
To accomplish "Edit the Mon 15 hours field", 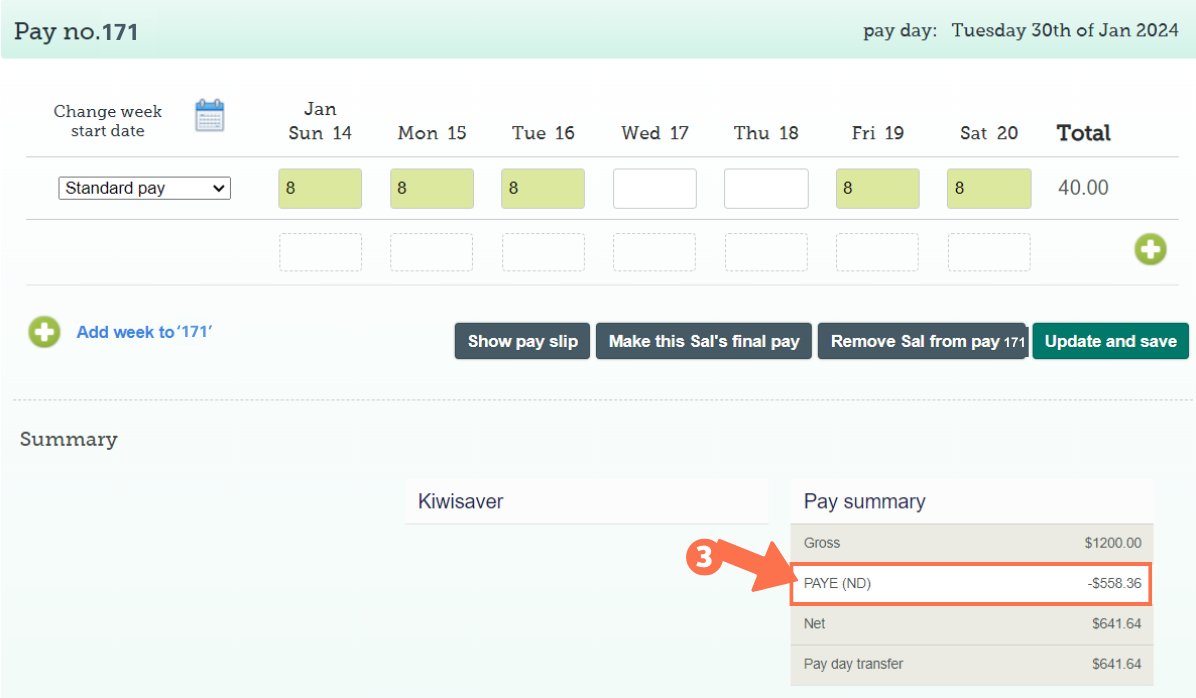I will coord(432,189).
